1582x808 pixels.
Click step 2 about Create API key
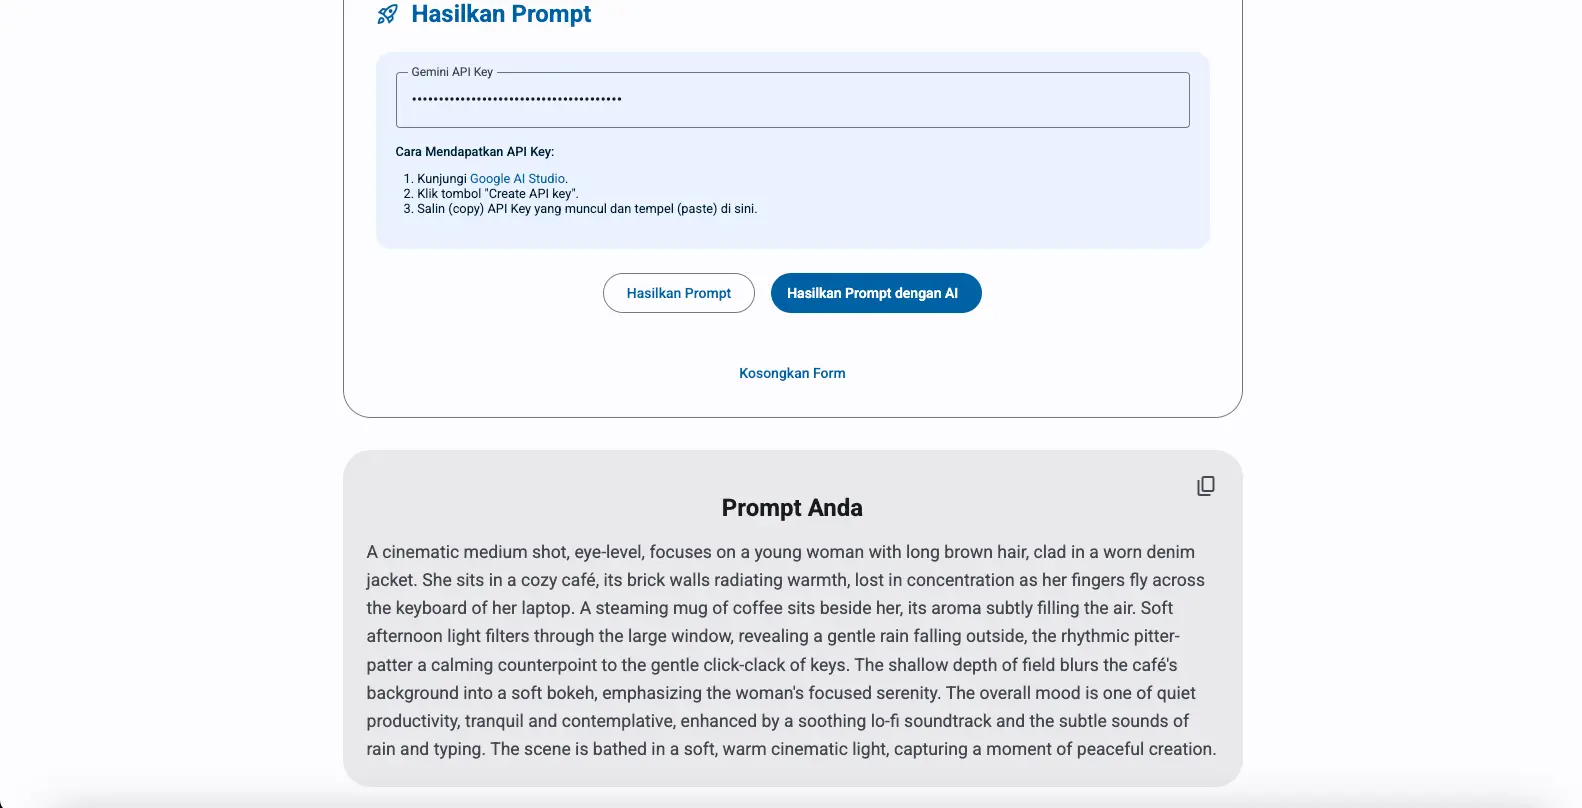pos(497,194)
